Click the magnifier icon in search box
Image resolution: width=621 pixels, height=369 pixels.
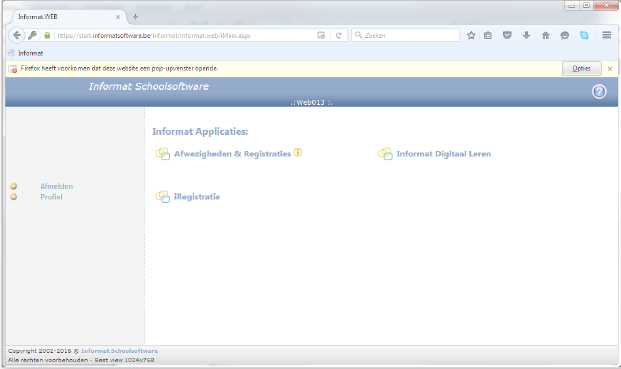pos(358,35)
